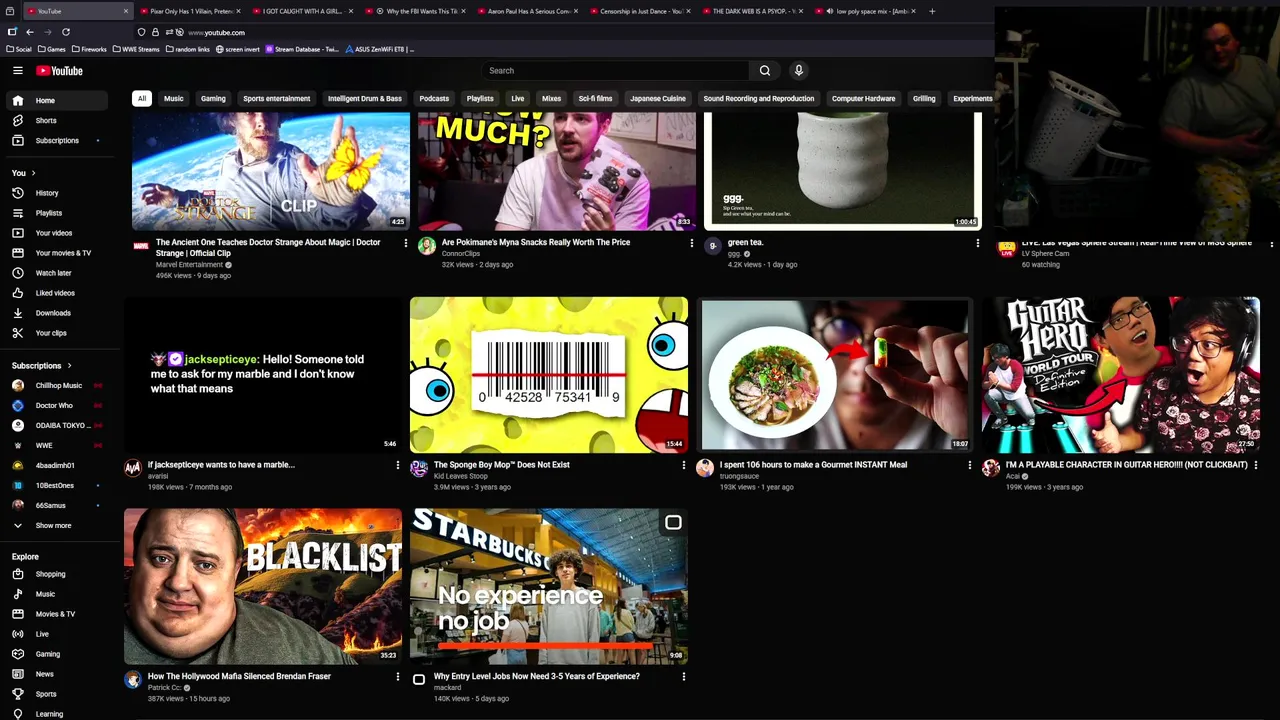Click the browser back arrow
The width and height of the screenshot is (1280, 720).
pyautogui.click(x=30, y=32)
